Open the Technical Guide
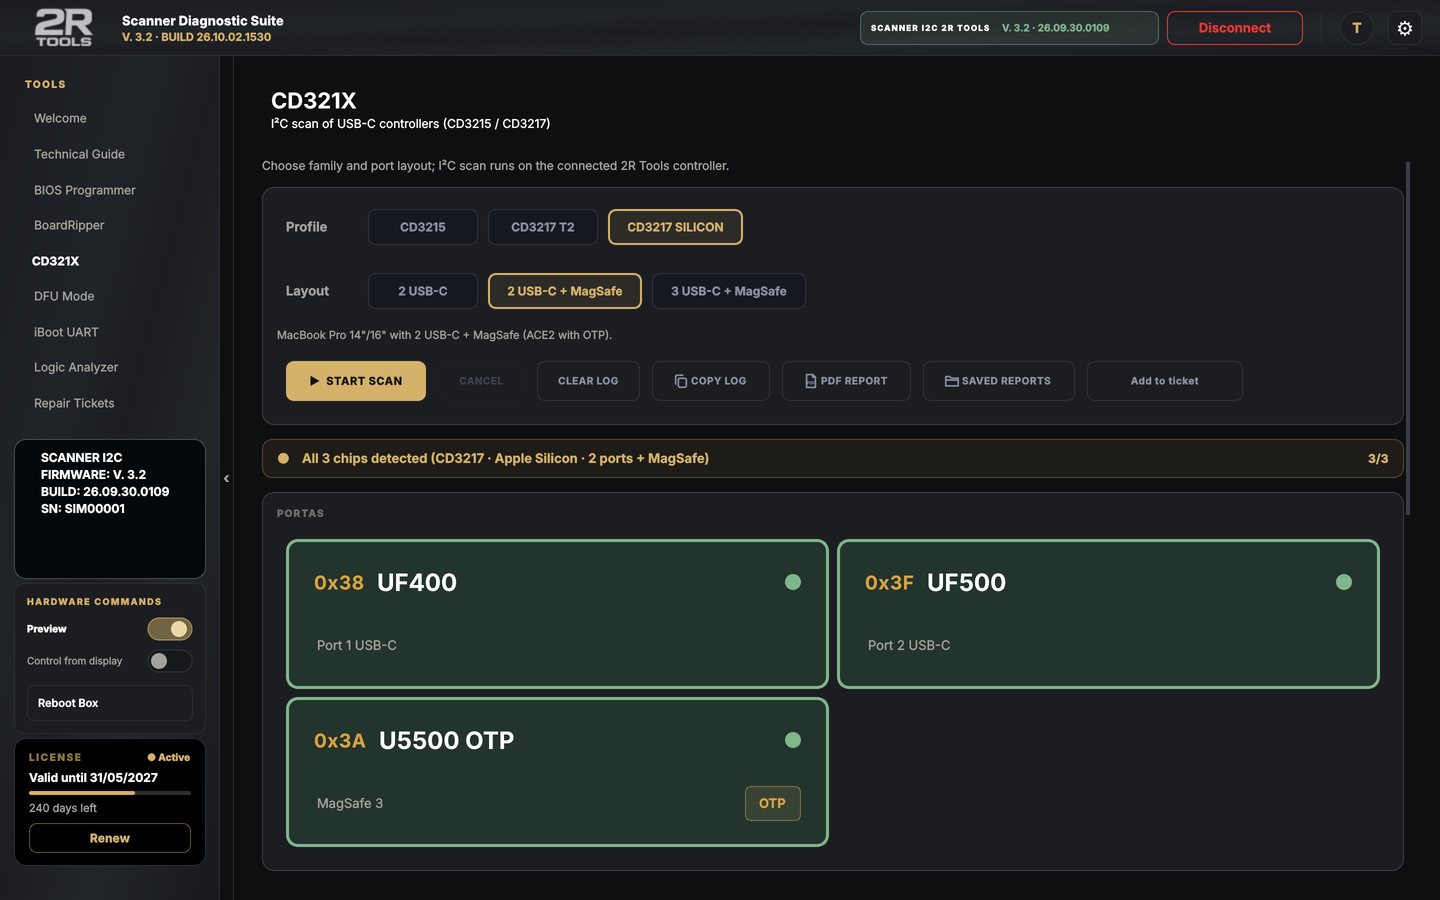The height and width of the screenshot is (900, 1440). [79, 154]
